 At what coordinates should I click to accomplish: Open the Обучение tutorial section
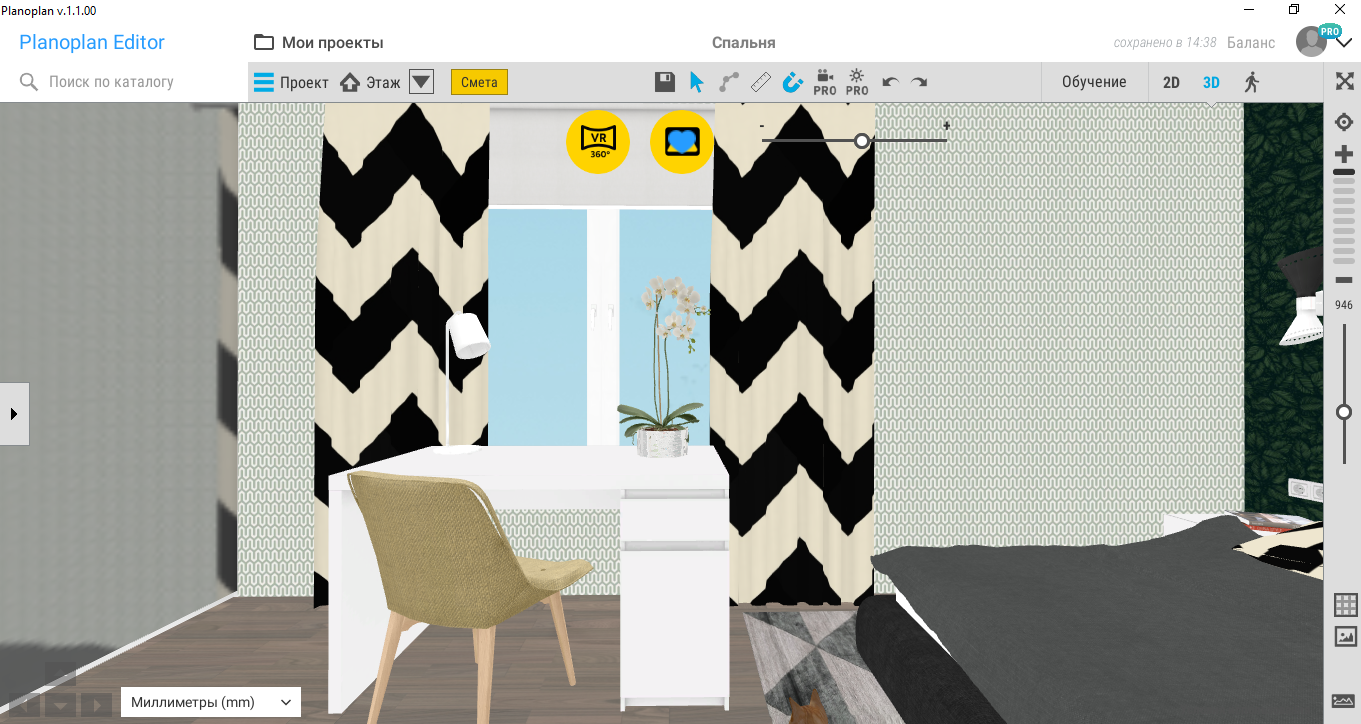pos(1094,82)
